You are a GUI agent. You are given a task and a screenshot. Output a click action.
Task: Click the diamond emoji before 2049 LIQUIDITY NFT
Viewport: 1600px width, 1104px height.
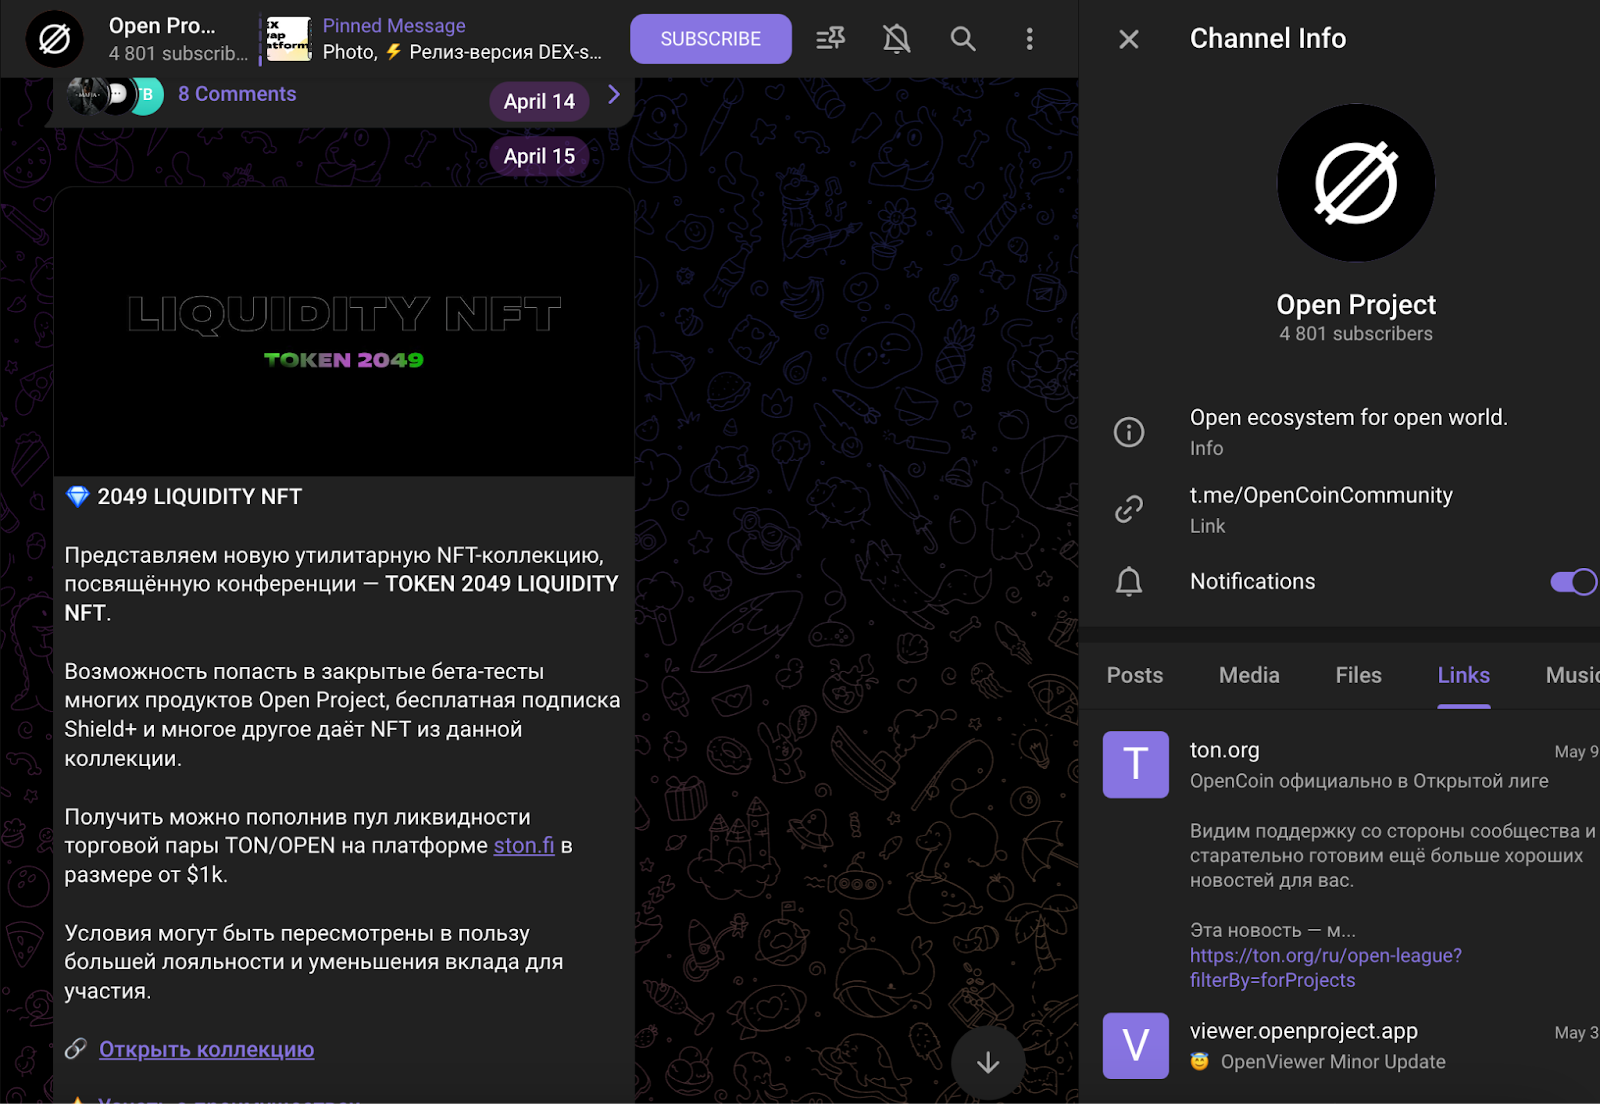[77, 496]
